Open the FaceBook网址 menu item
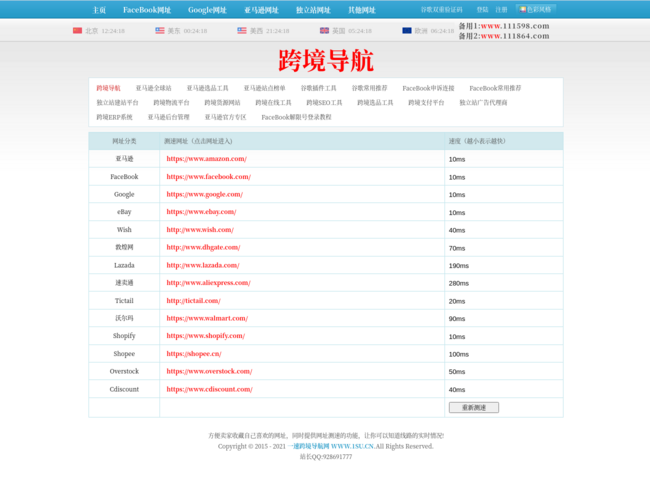650x500 pixels. (147, 10)
